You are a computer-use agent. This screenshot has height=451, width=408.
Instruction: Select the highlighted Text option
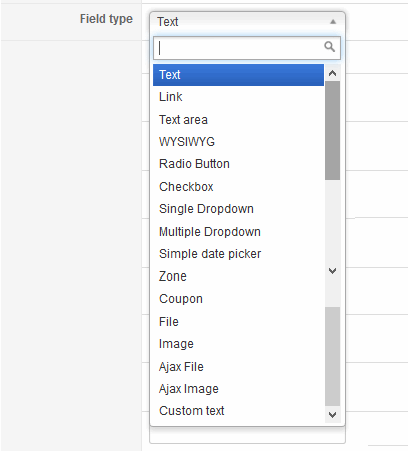tap(238, 75)
